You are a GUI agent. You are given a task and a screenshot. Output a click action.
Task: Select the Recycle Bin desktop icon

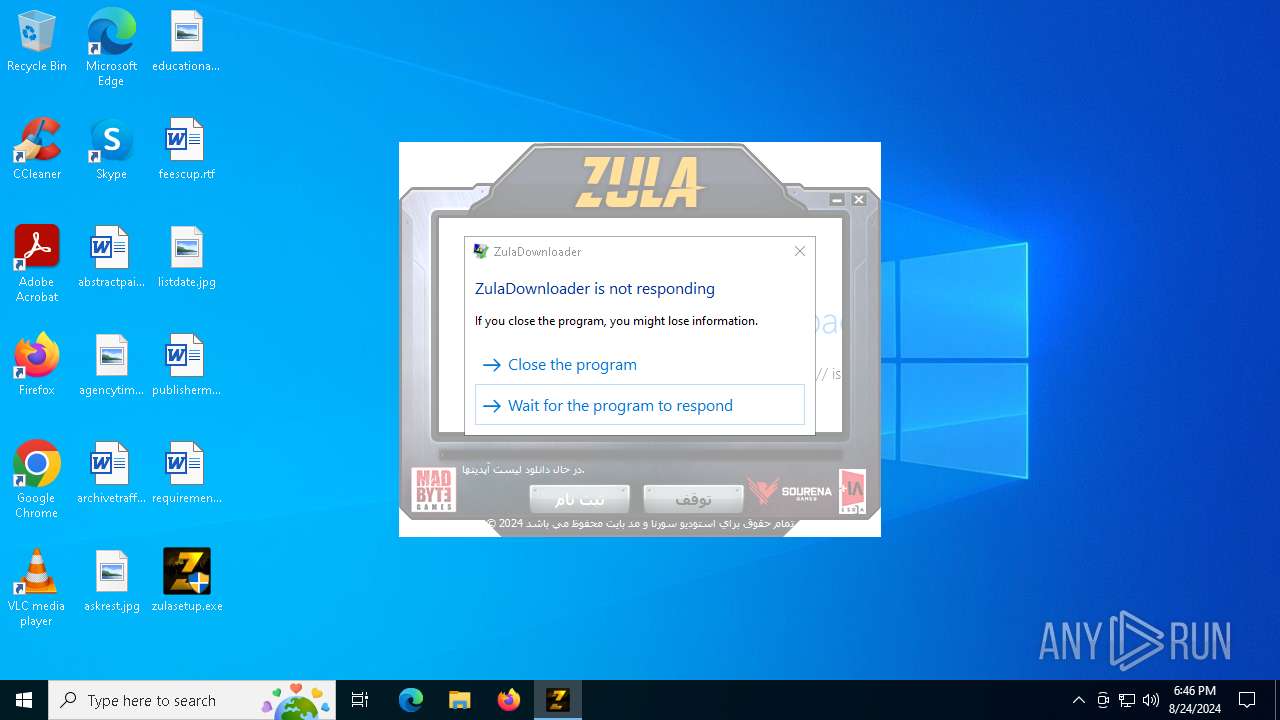point(37,42)
